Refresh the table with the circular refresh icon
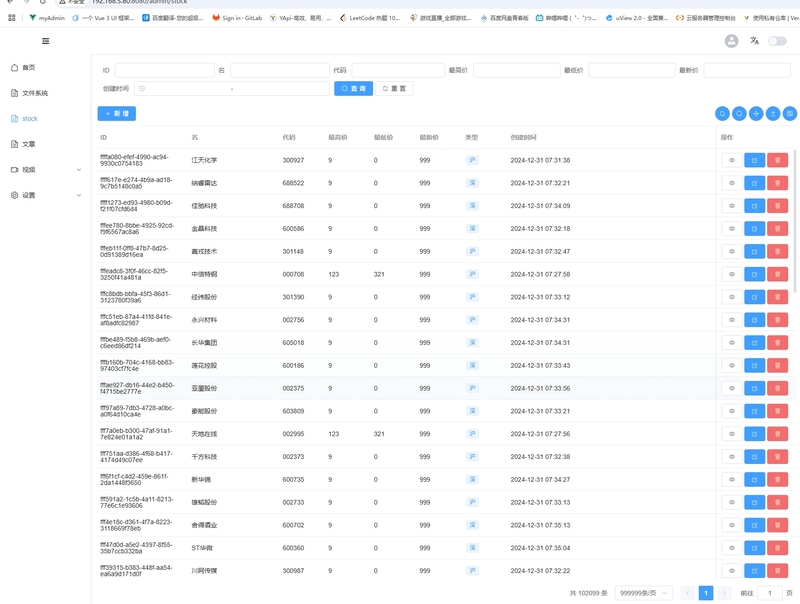800x604 pixels. pyautogui.click(x=722, y=114)
